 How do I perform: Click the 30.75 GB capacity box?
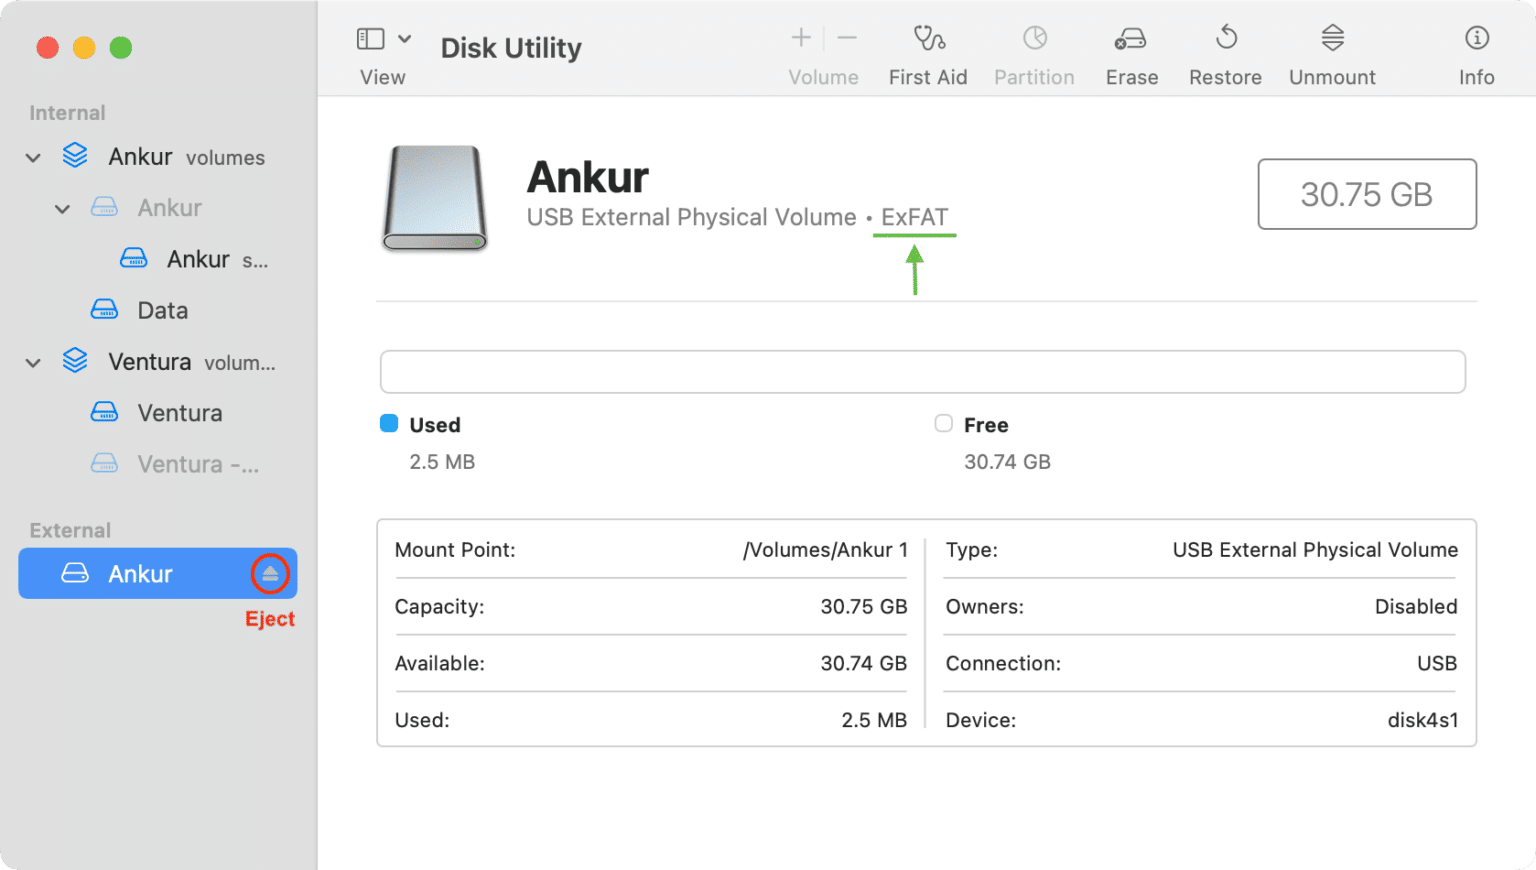pos(1367,194)
